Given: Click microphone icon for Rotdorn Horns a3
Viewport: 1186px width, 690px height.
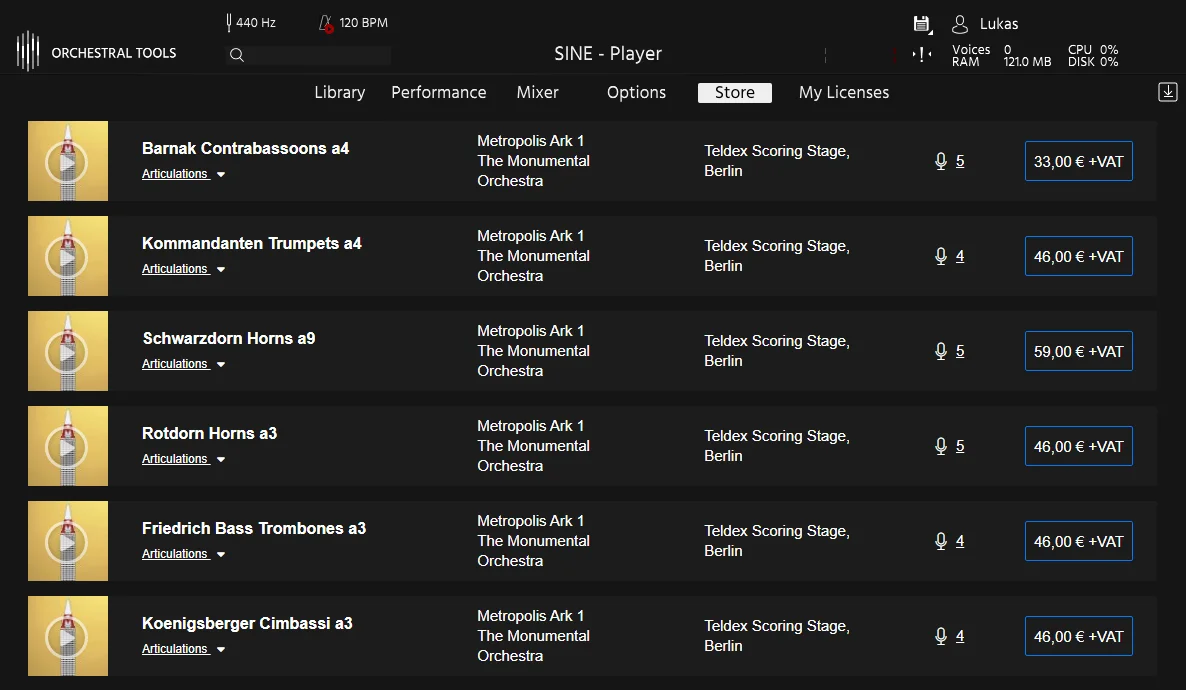Looking at the screenshot, I should 941,446.
